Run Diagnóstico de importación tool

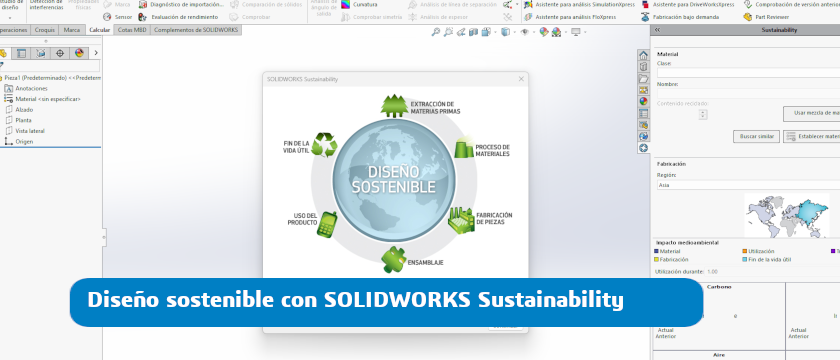pos(181,4)
